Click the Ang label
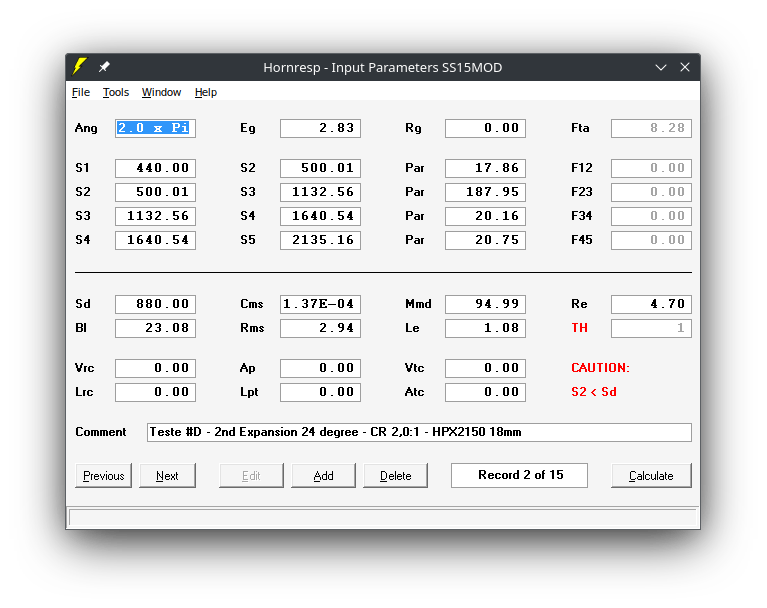This screenshot has height=608, width=767. tap(86, 129)
